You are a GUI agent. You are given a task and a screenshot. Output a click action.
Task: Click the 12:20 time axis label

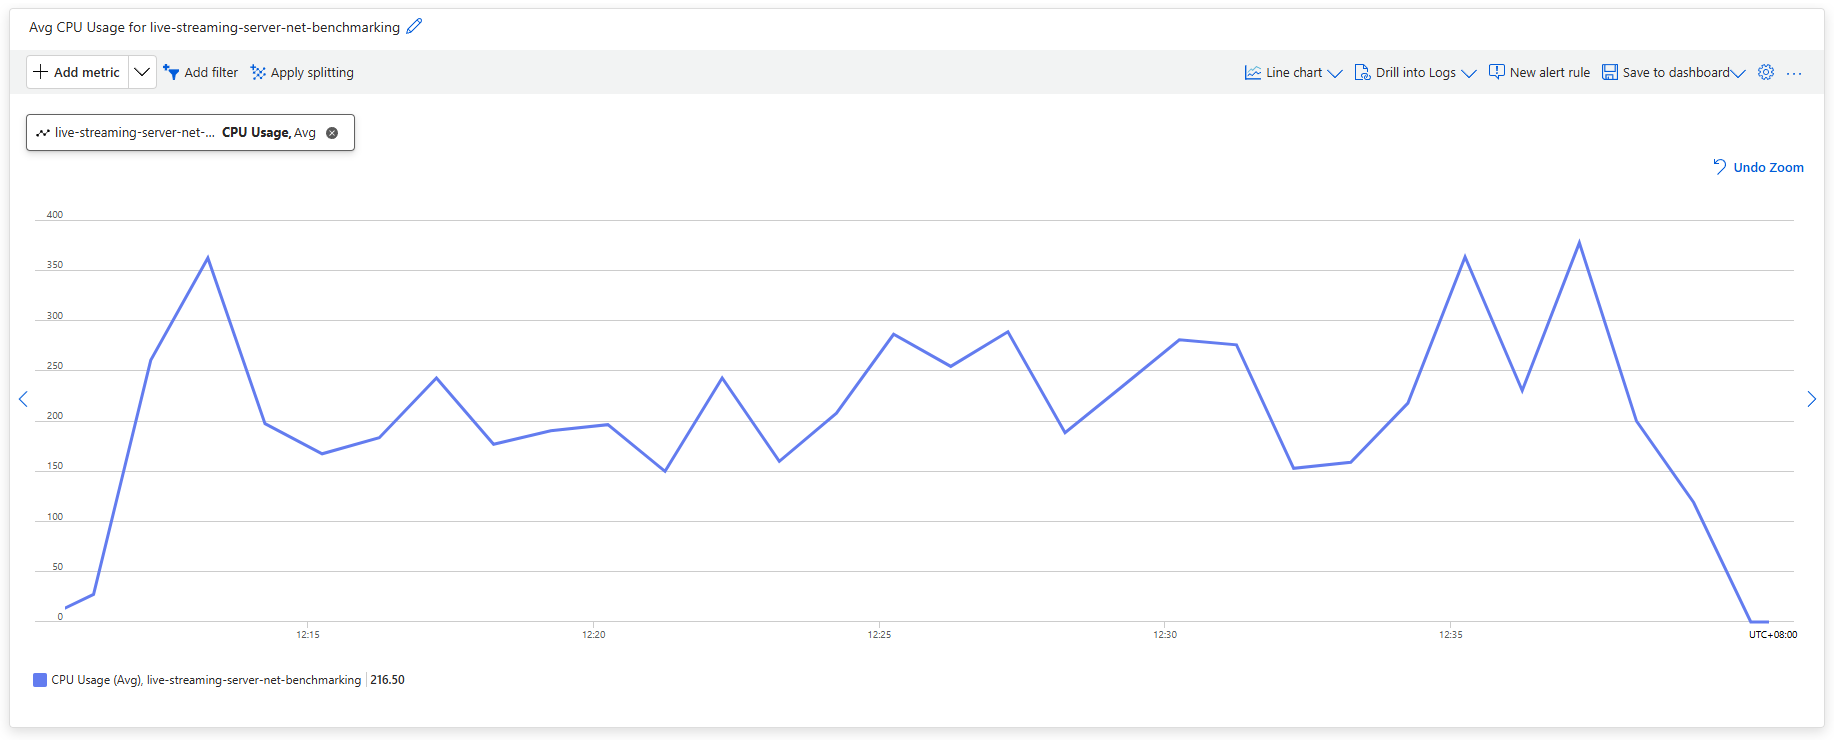[594, 635]
